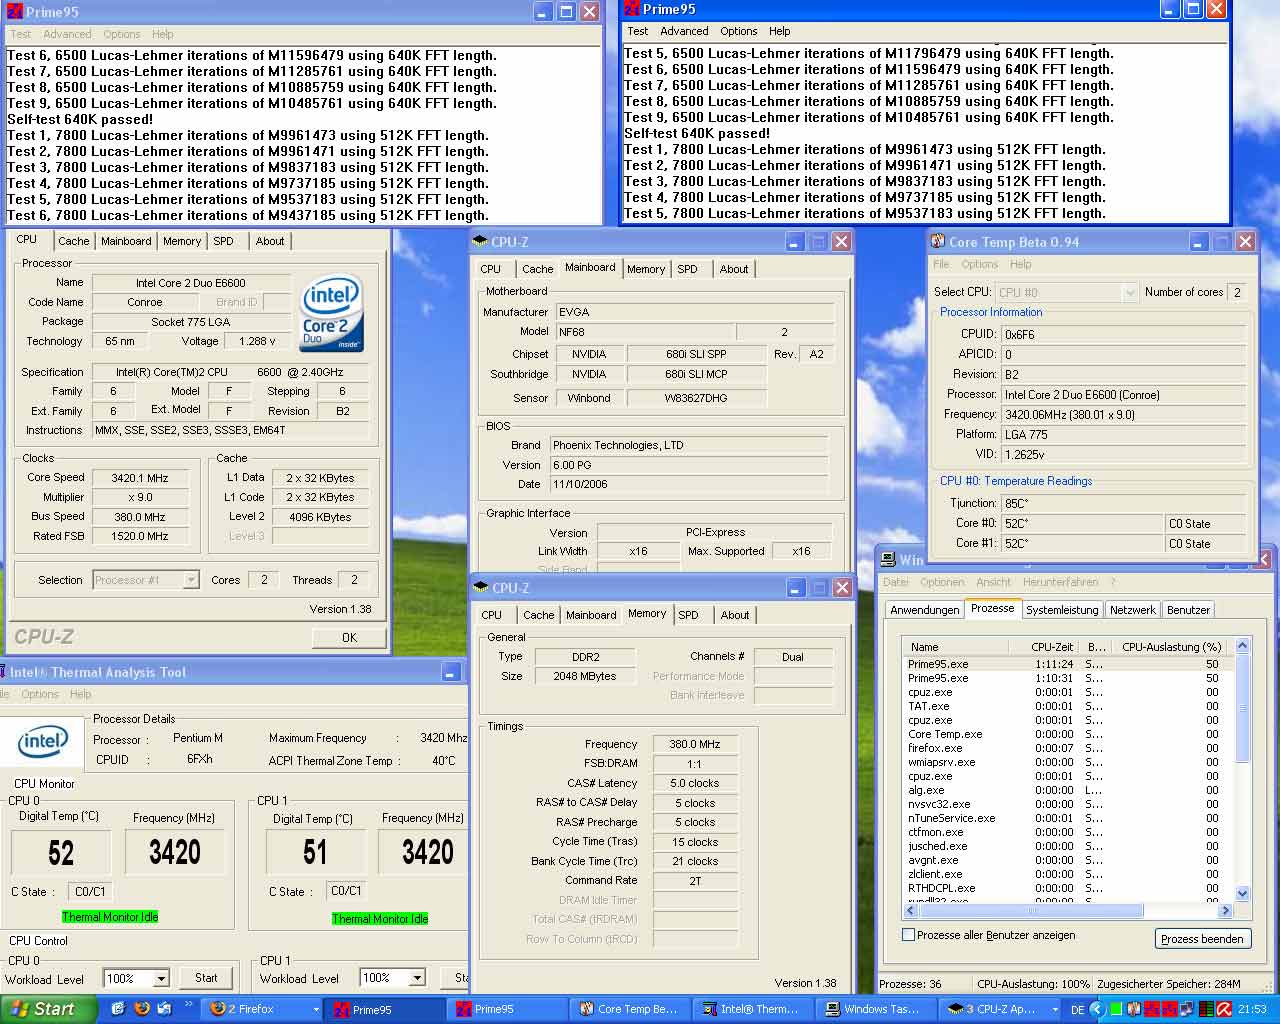This screenshot has height=1024, width=1280.
Task: Switch to Windows Task Manager taskbar button
Action: pyautogui.click(x=878, y=1009)
